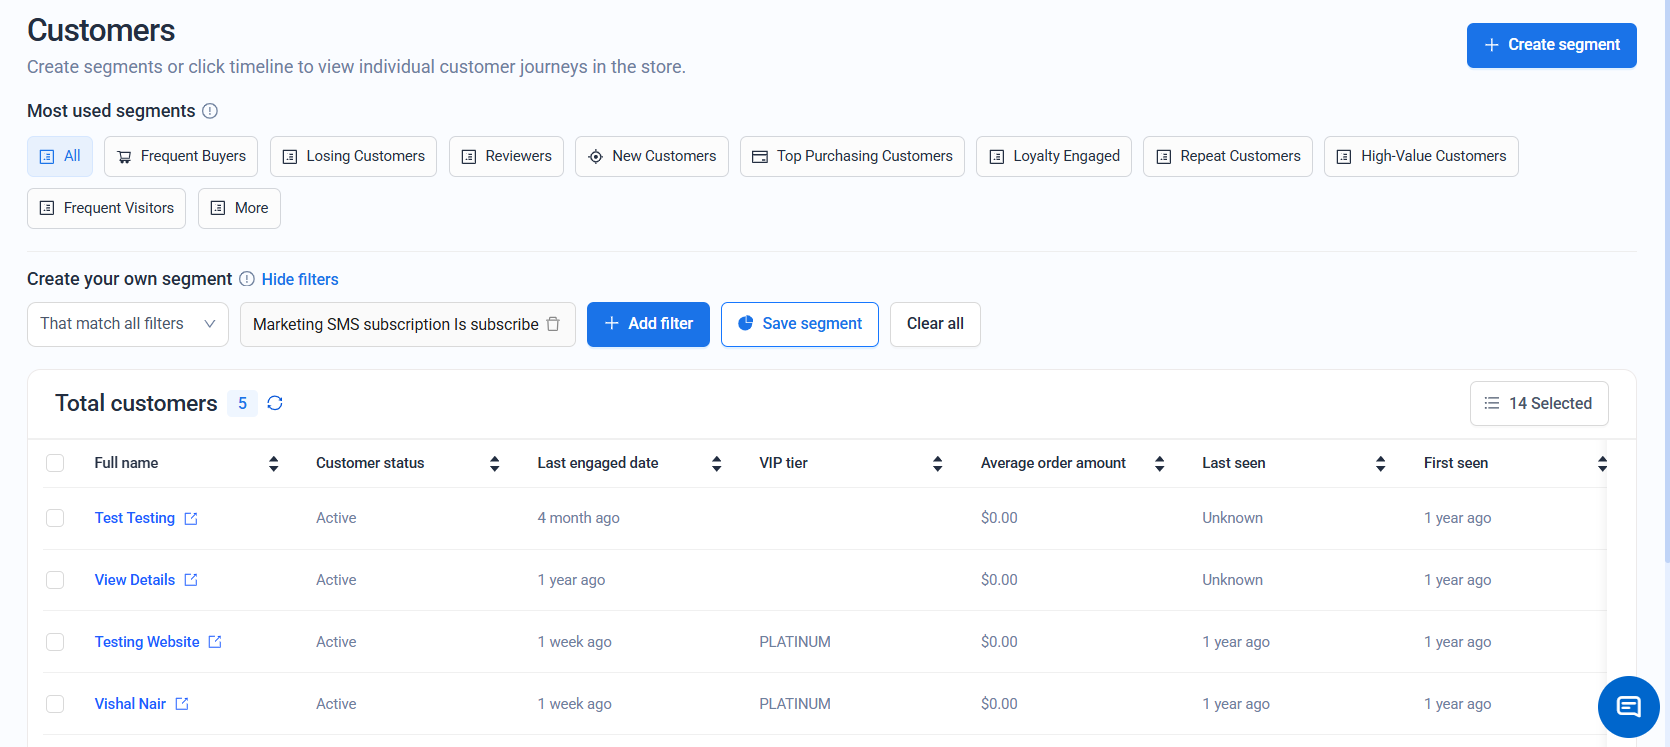Select the High-Value Customers segment
This screenshot has height=747, width=1670.
click(x=1420, y=156)
